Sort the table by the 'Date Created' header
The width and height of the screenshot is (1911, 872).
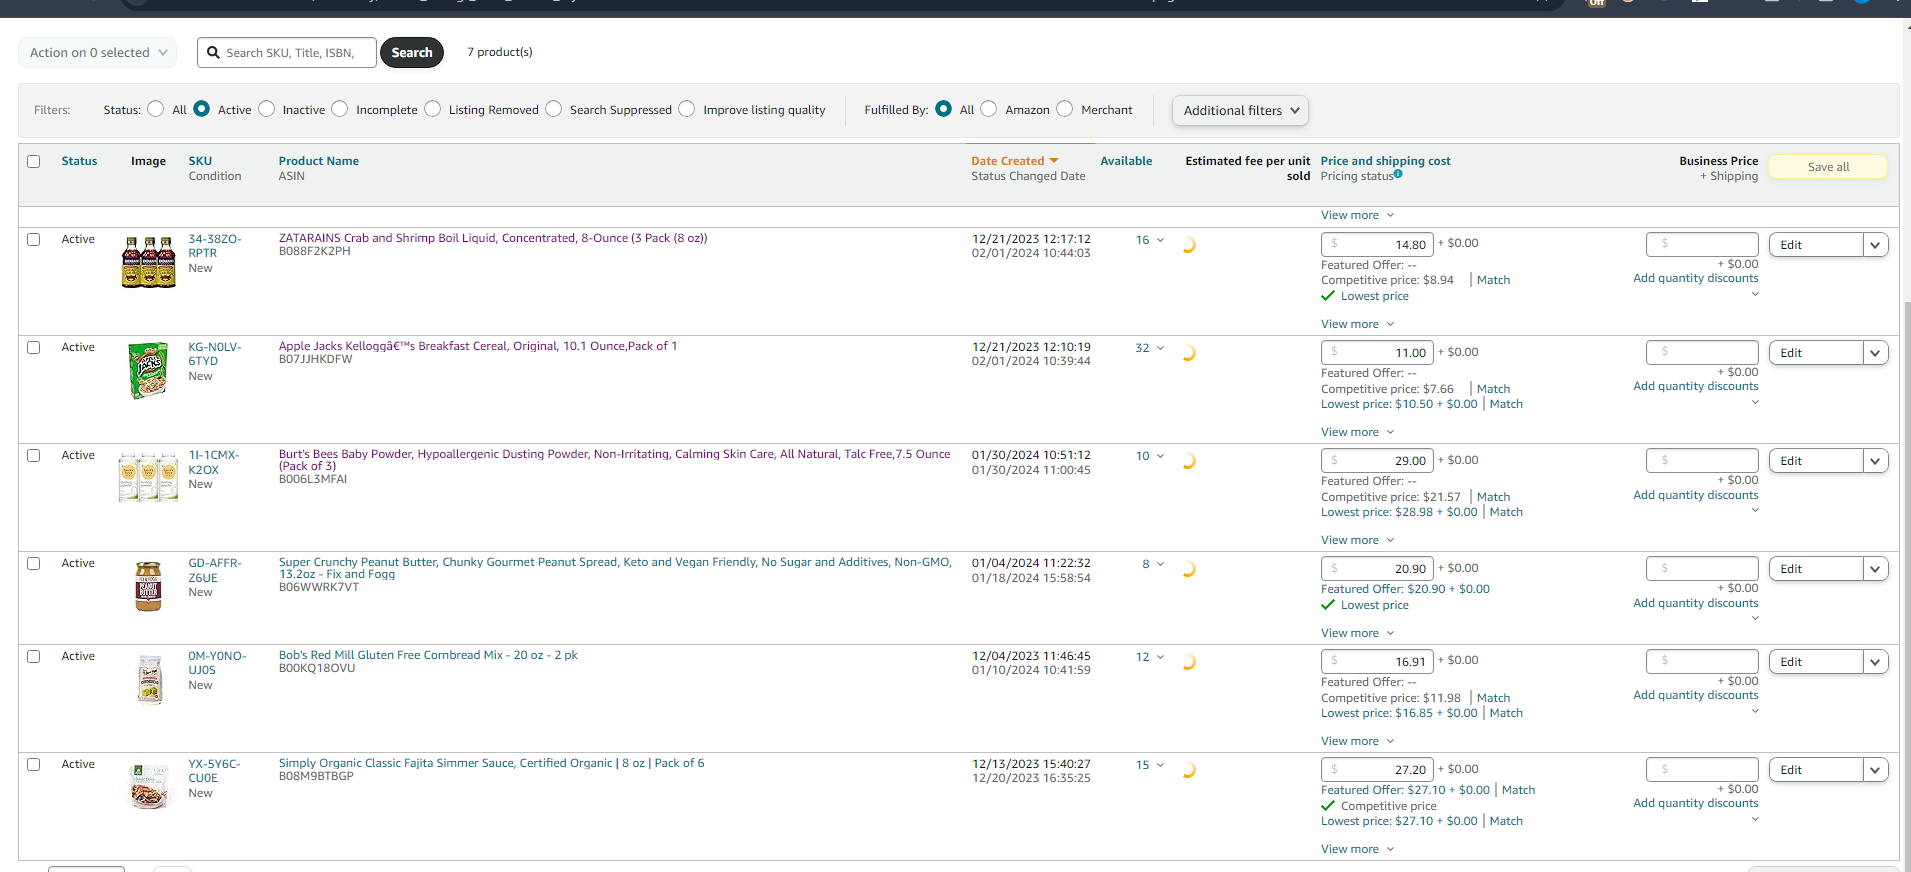pos(1007,161)
